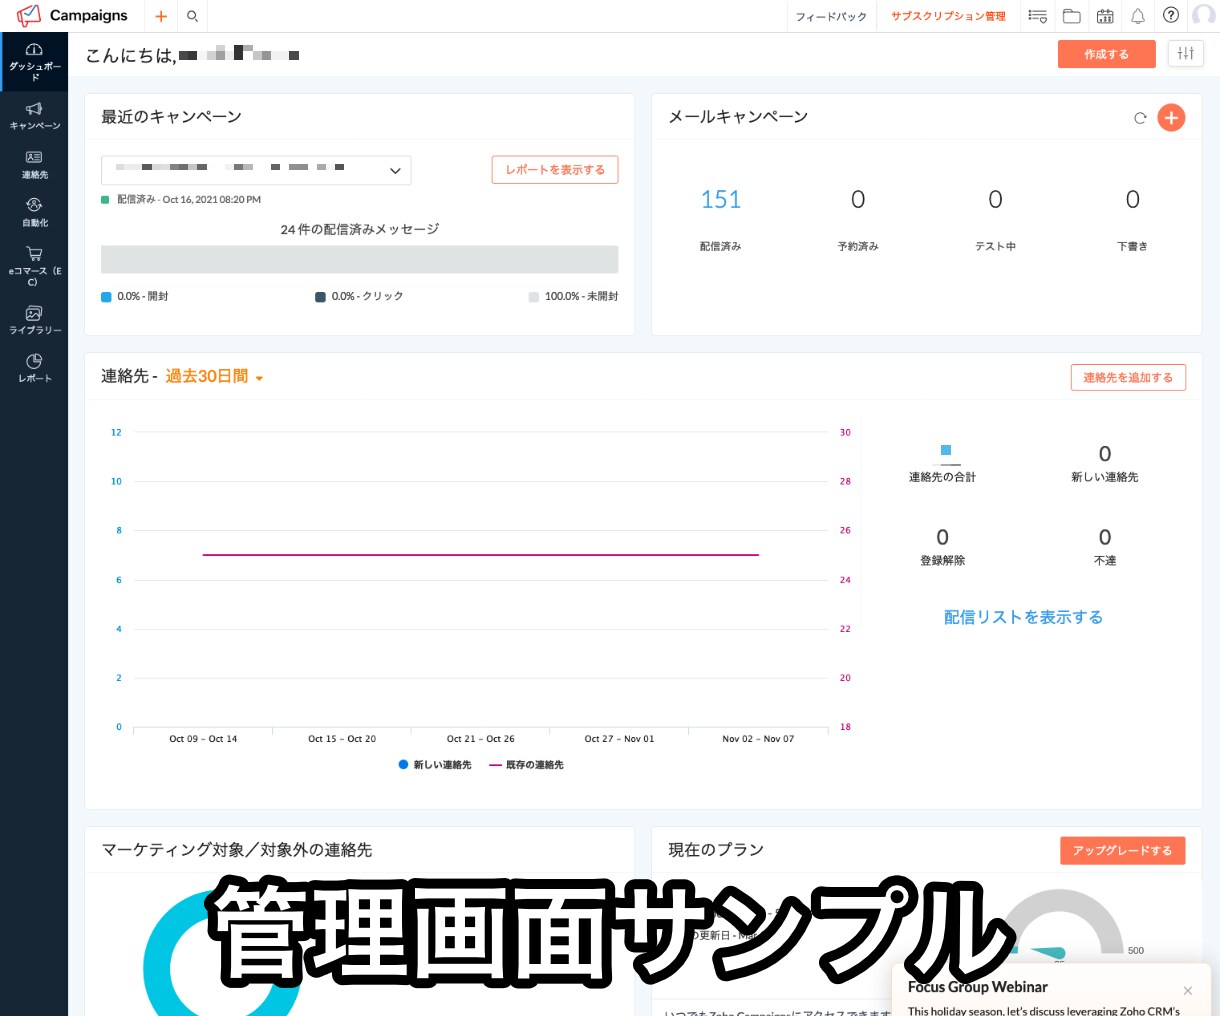Screen dimensions: 1220x1016
Task: Click the gray delivered messages progress bar
Action: (x=359, y=259)
